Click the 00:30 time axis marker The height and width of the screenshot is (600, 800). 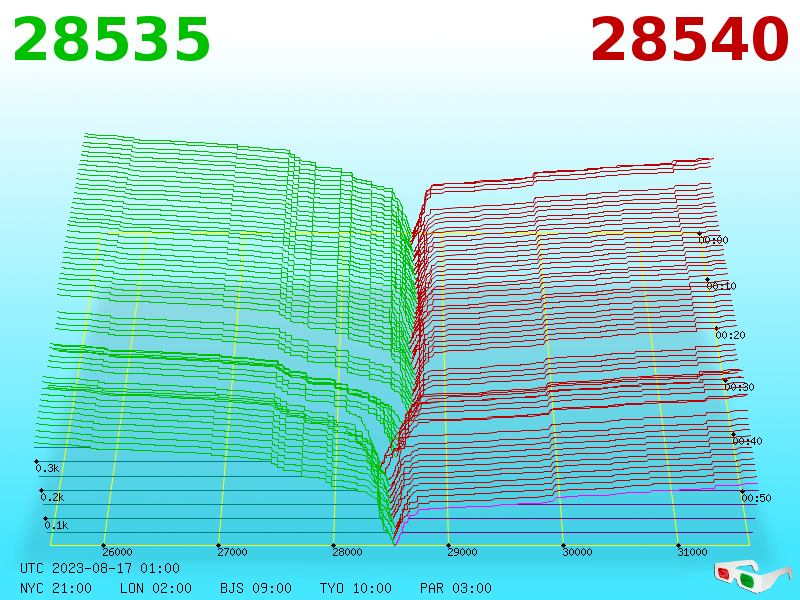(739, 387)
